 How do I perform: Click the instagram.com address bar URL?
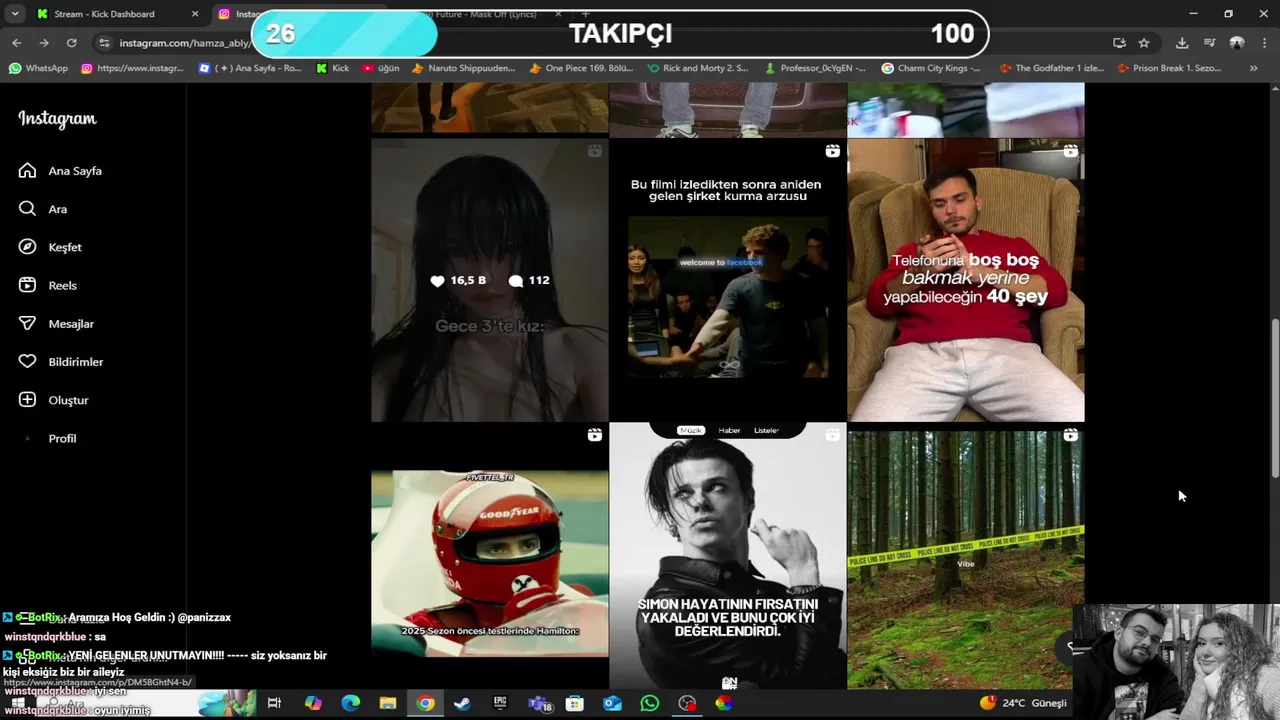pyautogui.click(x=184, y=43)
